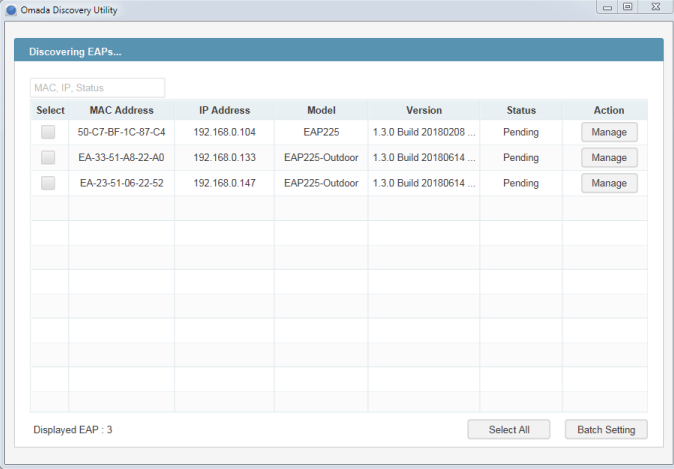This screenshot has height=469, width=674.
Task: Click the MAC Address column header
Action: pyautogui.click(x=122, y=110)
